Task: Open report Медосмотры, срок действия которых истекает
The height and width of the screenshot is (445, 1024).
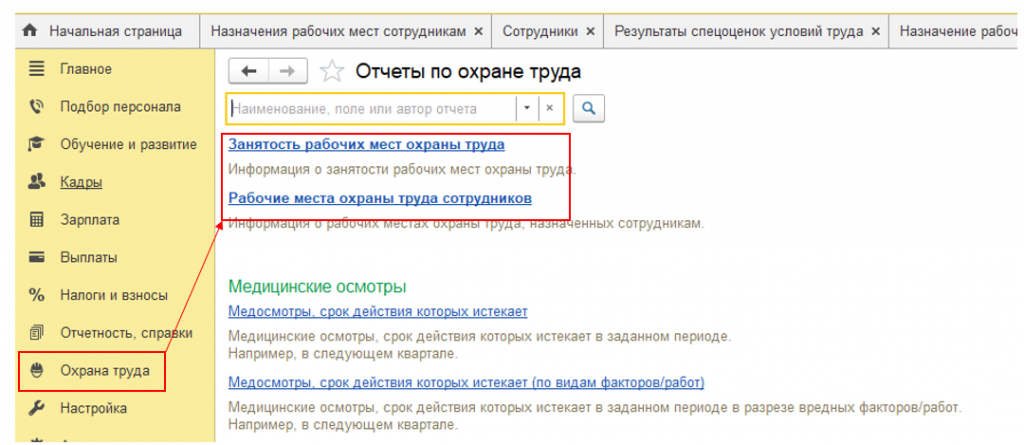Action: [377, 312]
